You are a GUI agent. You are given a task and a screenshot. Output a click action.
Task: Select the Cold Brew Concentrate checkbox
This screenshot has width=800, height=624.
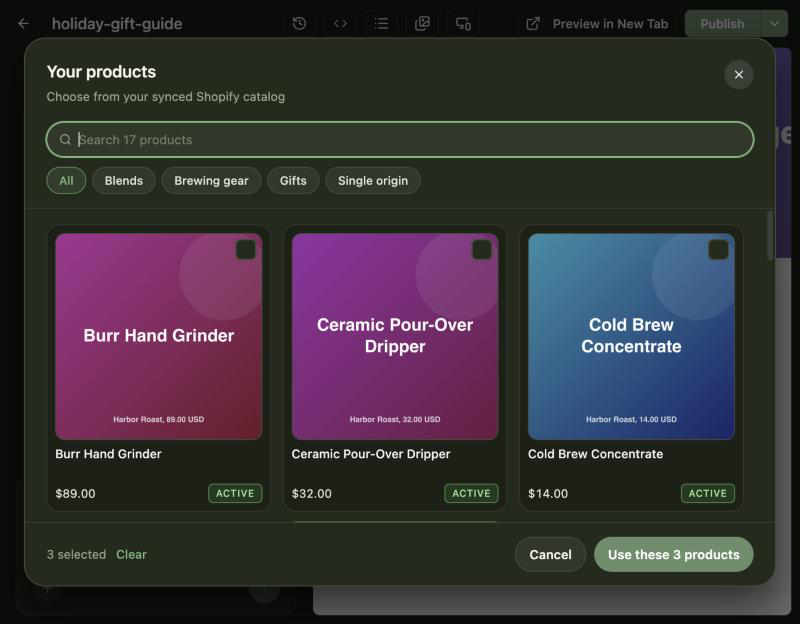[x=718, y=250]
